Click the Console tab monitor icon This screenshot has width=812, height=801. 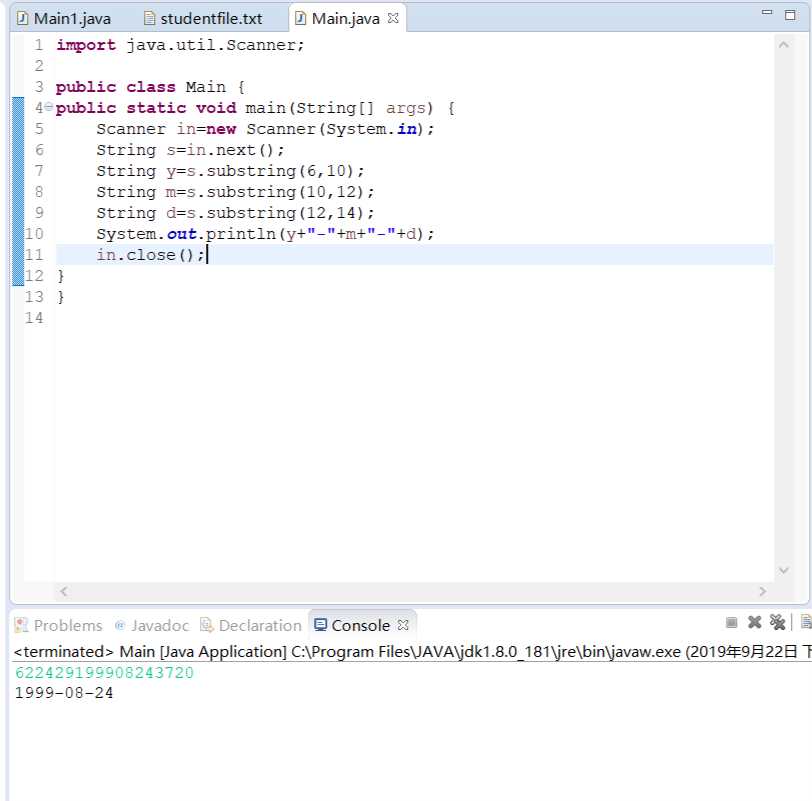click(x=321, y=625)
